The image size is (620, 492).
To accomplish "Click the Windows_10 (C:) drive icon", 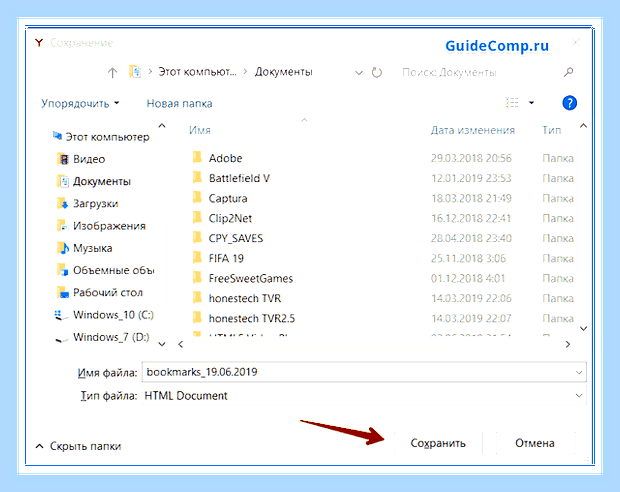I will 60,315.
